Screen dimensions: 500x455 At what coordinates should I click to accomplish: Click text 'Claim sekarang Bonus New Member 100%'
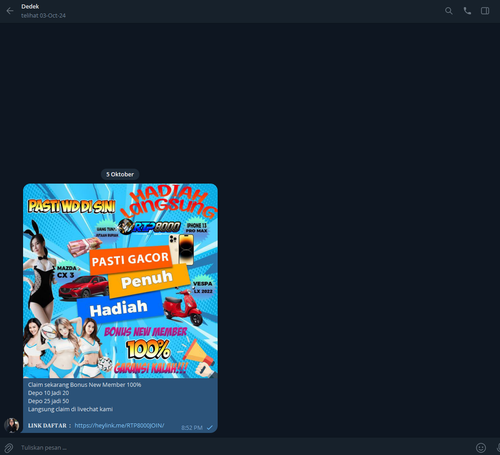point(84,385)
